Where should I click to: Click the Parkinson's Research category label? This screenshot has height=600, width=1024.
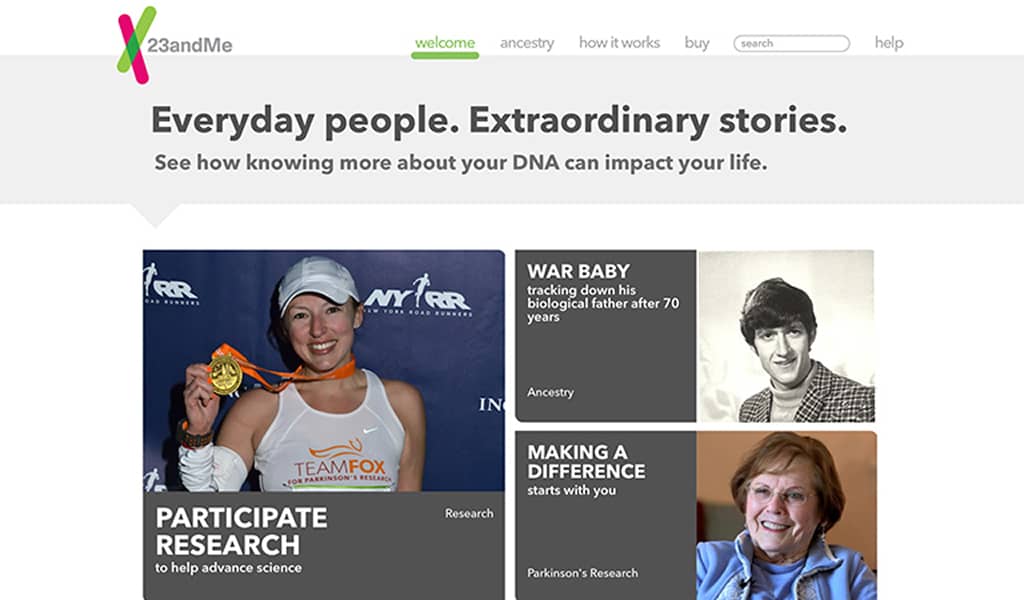(x=582, y=573)
